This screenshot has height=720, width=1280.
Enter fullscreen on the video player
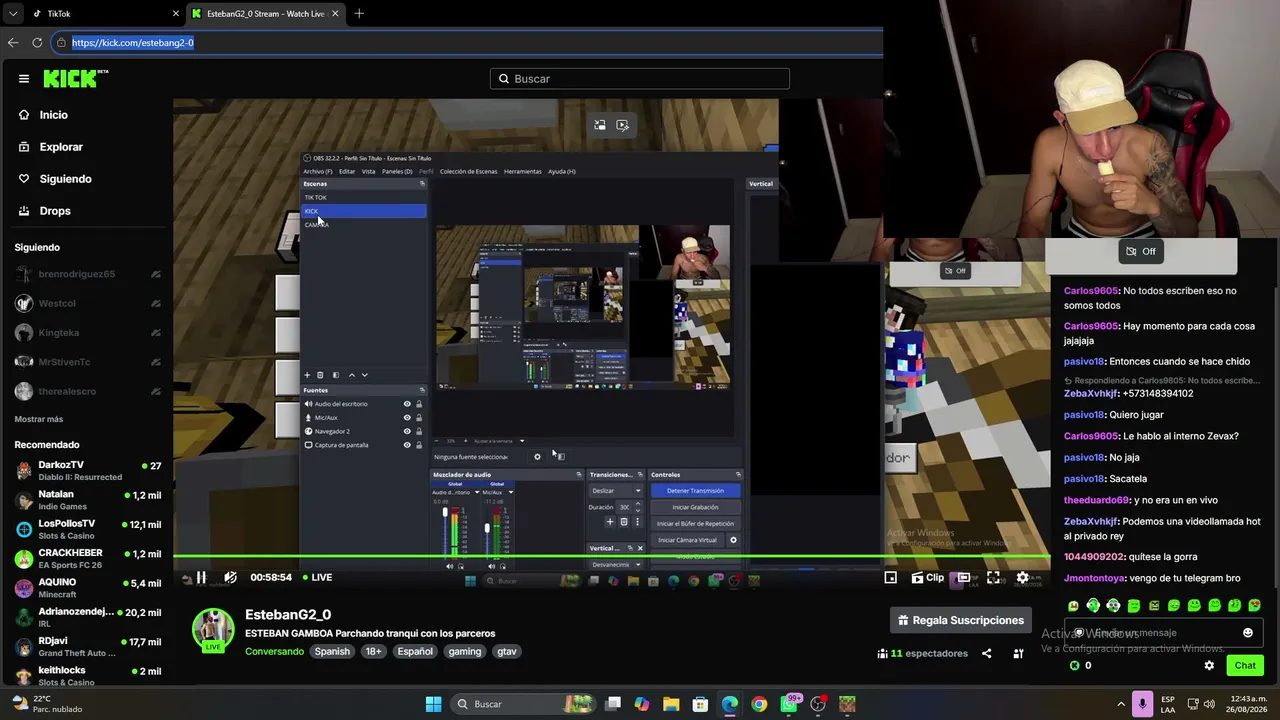click(993, 577)
